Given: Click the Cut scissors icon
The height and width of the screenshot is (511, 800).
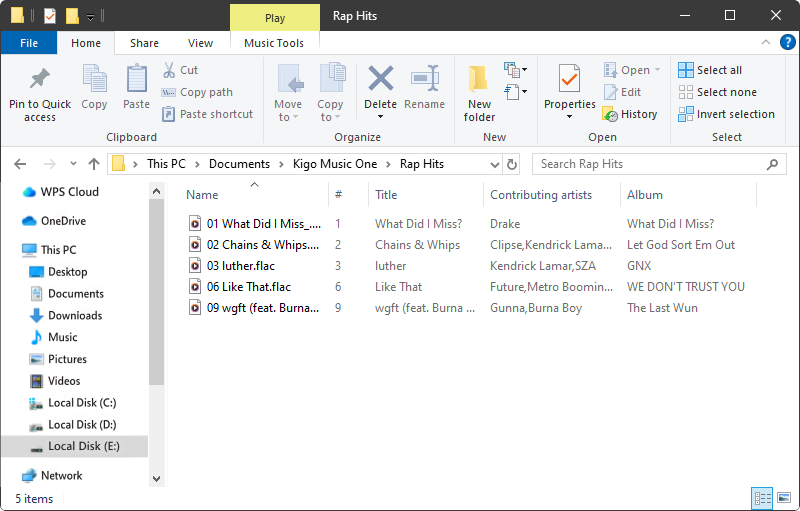Looking at the screenshot, I should click(x=170, y=70).
